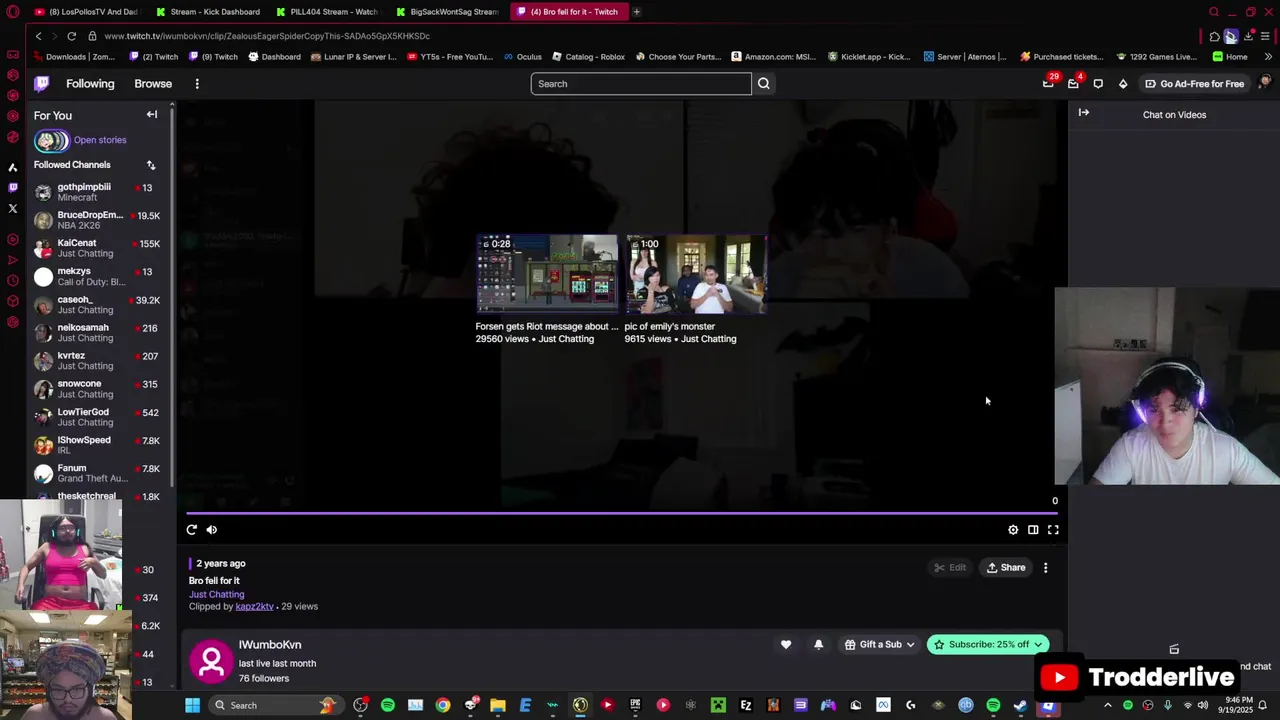The height and width of the screenshot is (720, 1280).
Task: Focus the Twitch search field
Action: click(x=641, y=84)
